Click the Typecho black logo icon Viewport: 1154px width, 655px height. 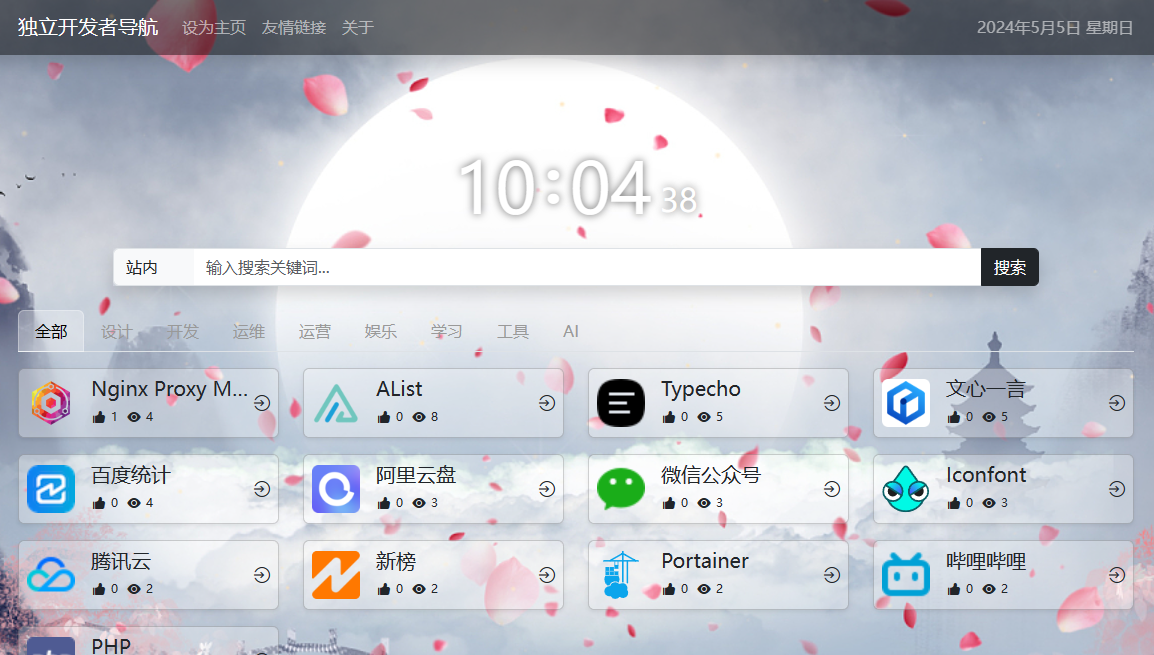(620, 403)
